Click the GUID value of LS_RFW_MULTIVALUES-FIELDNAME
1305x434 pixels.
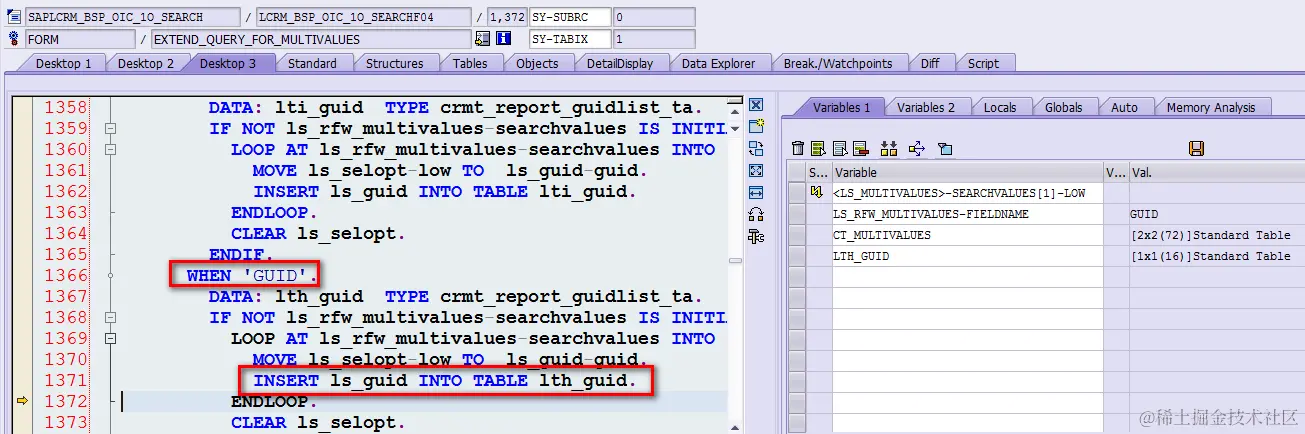[1144, 214]
